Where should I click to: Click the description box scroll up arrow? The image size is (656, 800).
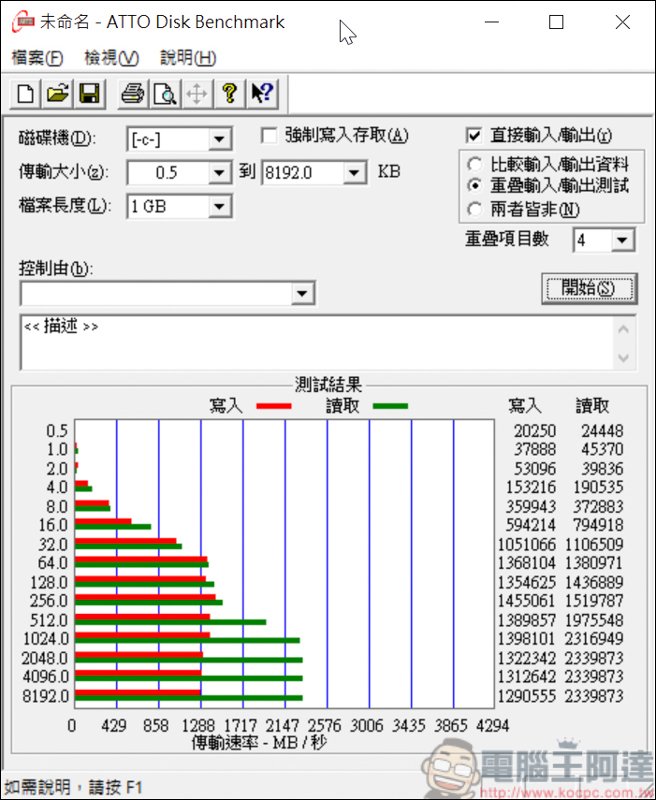tap(623, 330)
